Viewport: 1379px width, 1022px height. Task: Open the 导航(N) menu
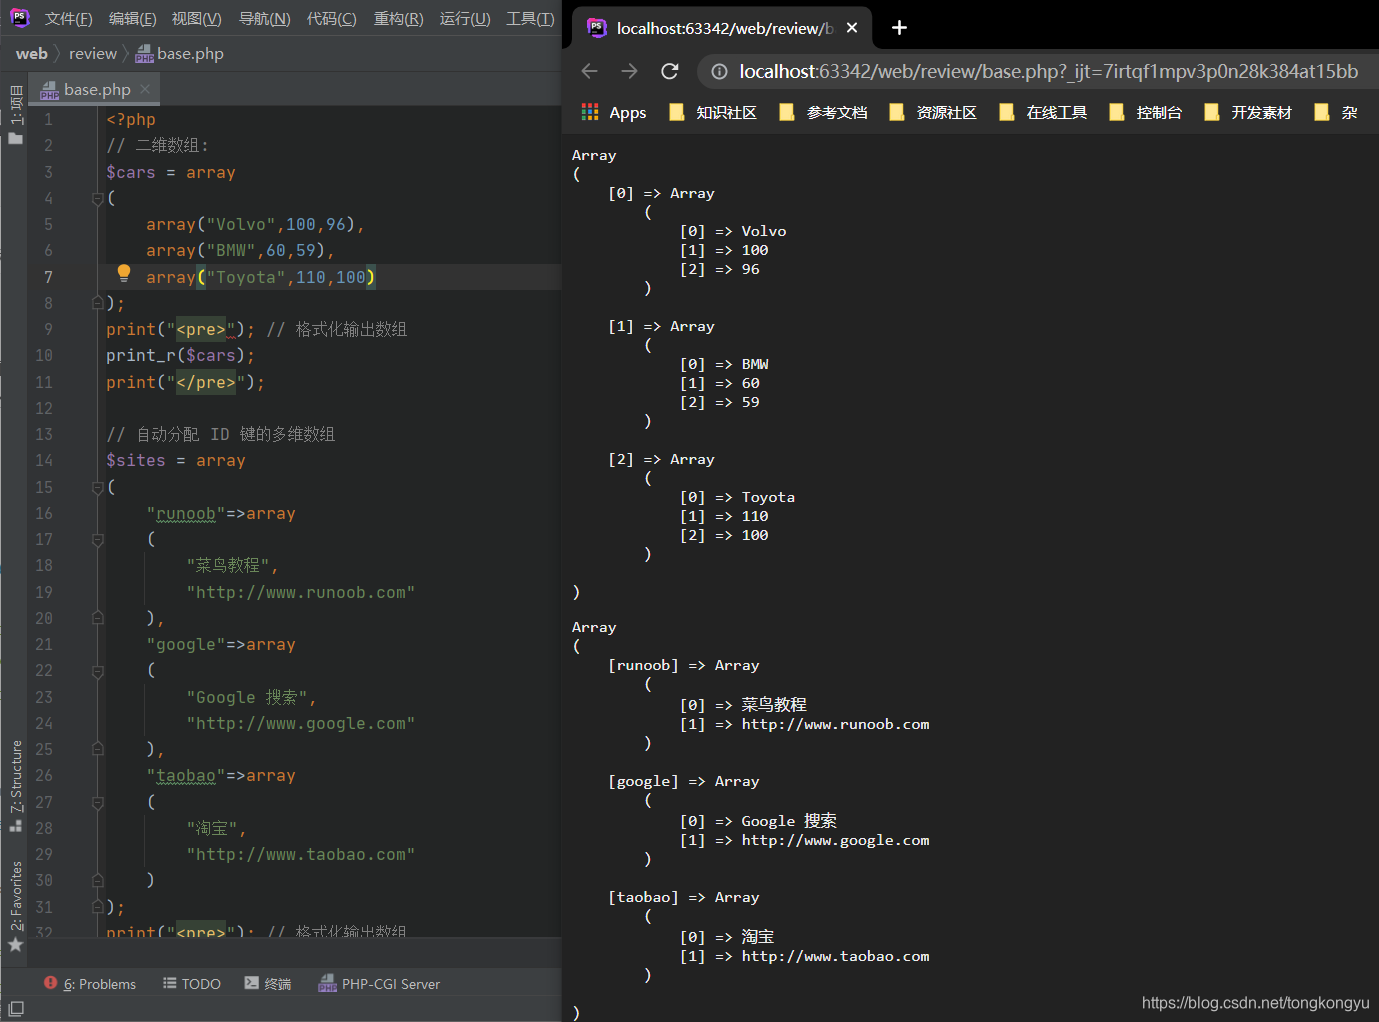coord(264,19)
